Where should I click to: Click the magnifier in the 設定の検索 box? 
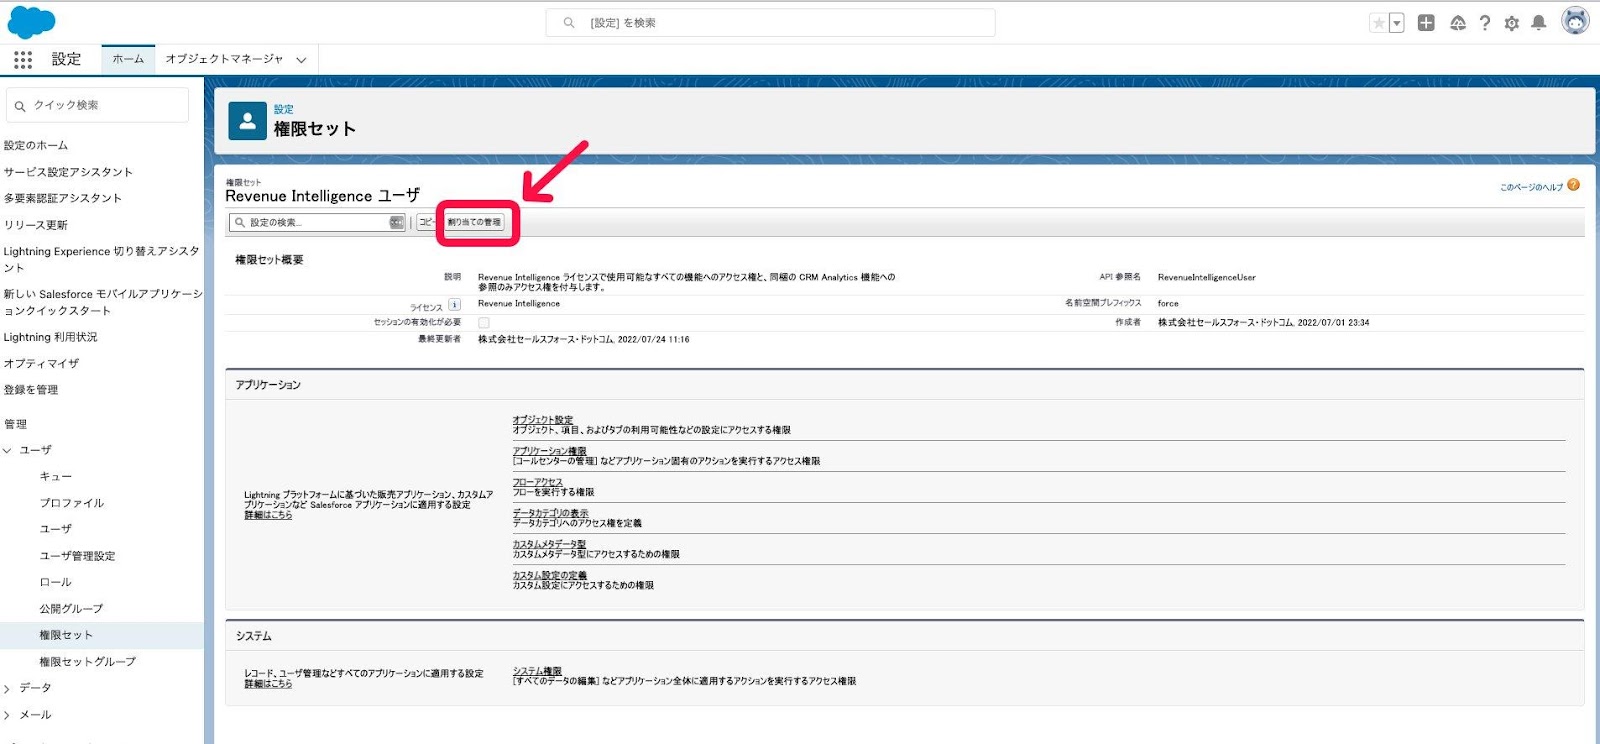coord(240,223)
